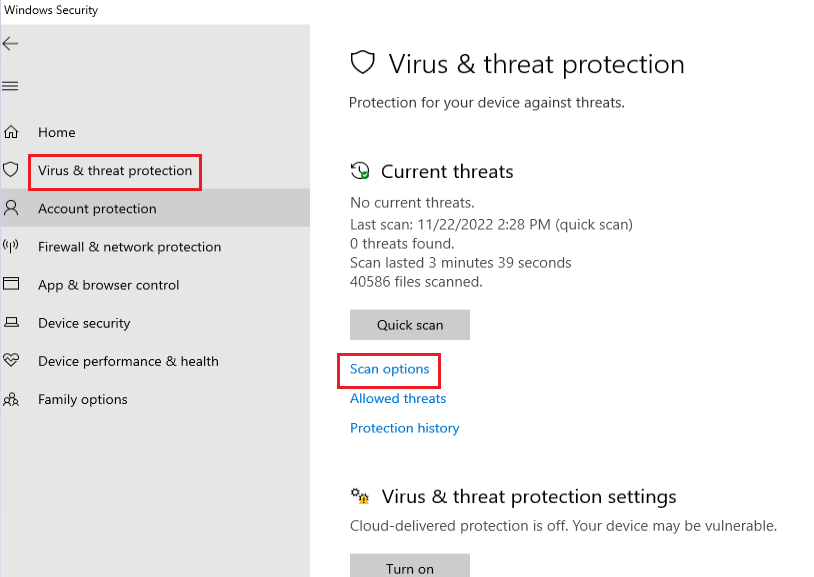Click the back arrow icon

pos(11,44)
